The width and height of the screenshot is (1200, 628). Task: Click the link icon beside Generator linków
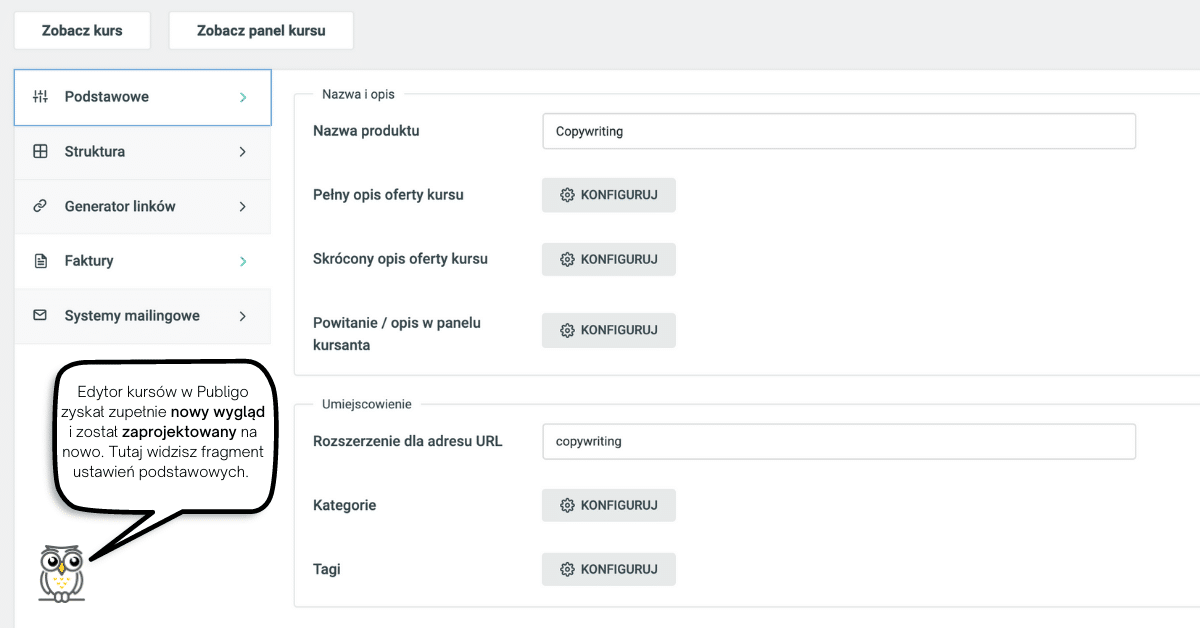[40, 206]
